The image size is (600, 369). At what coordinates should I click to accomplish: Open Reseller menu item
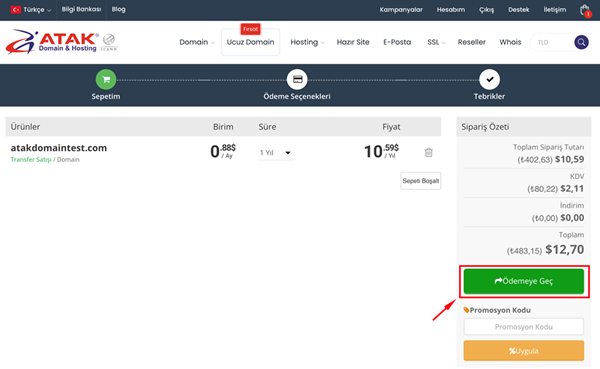[x=471, y=42]
